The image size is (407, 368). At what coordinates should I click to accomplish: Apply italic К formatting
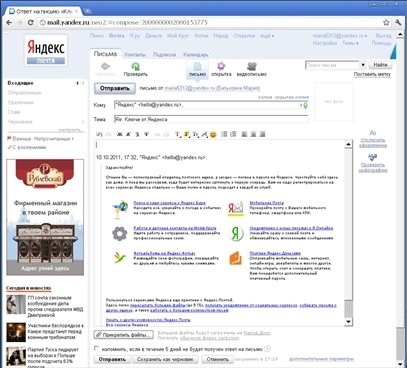pos(128,134)
